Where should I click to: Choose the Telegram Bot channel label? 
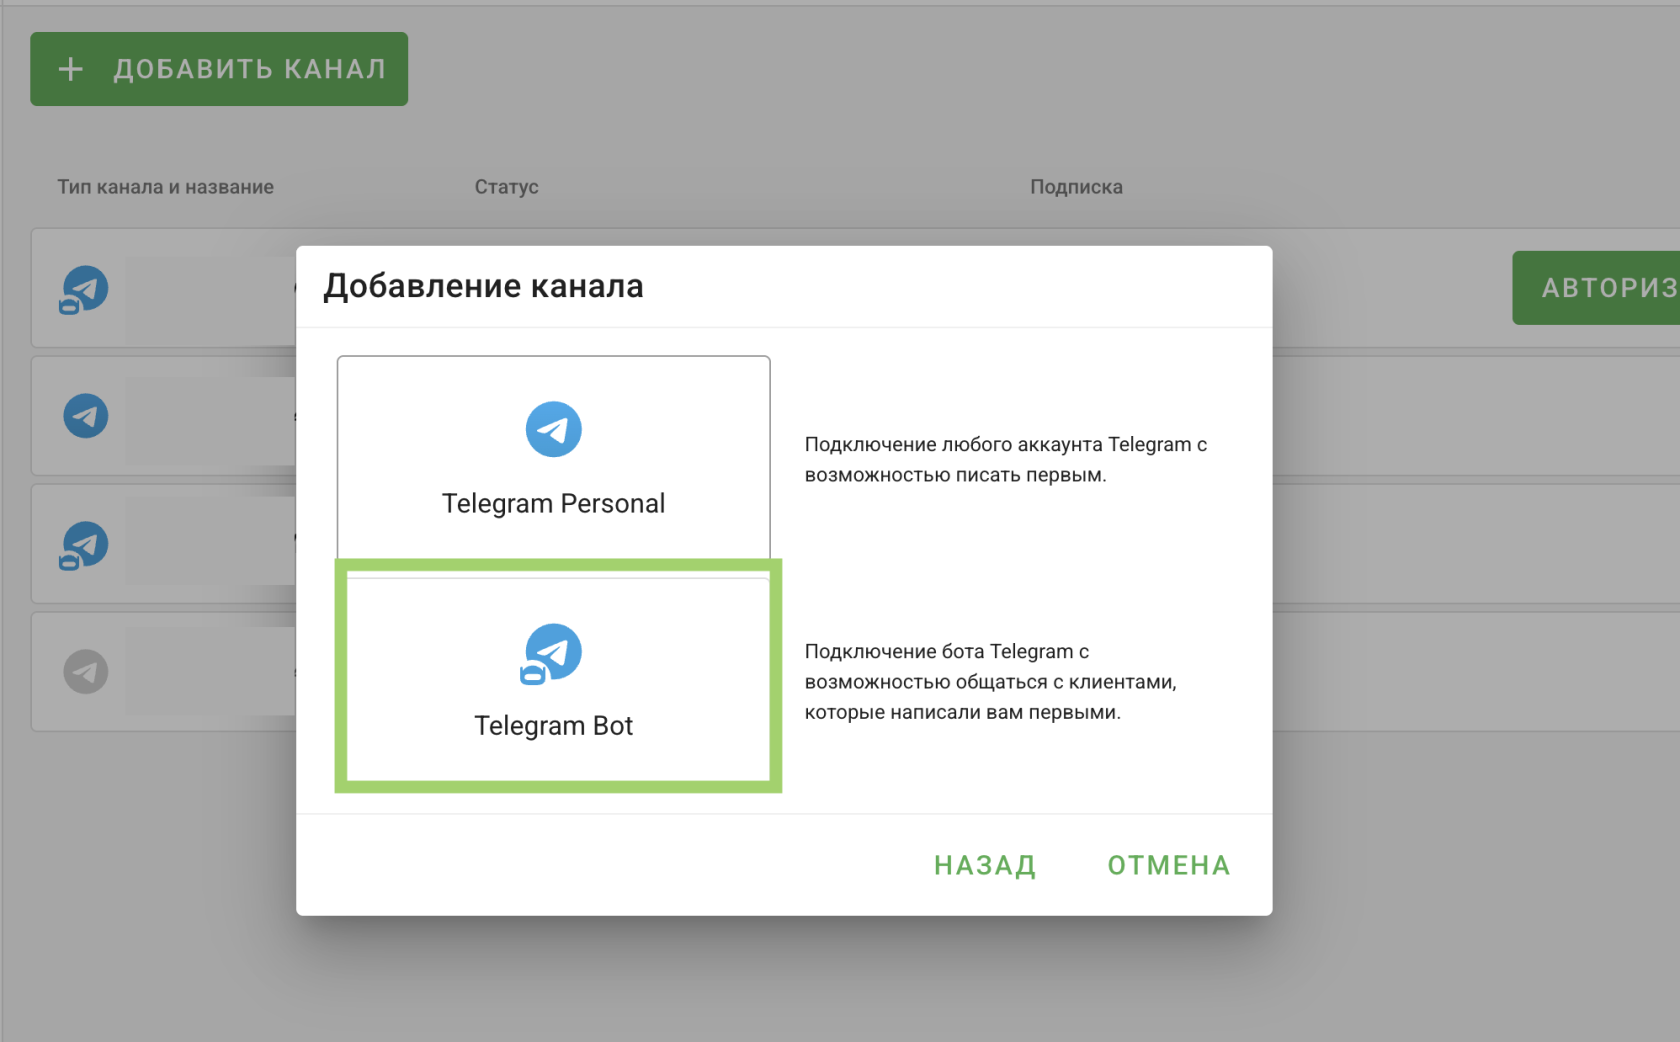(x=553, y=725)
